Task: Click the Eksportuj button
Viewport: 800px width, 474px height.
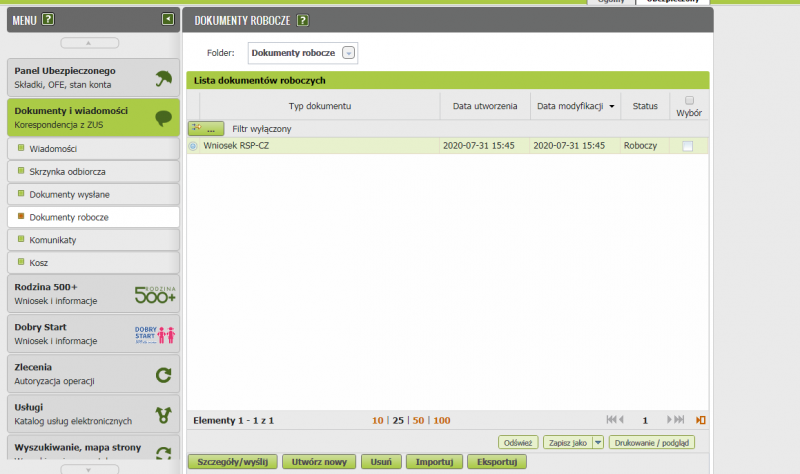Action: pos(496,462)
